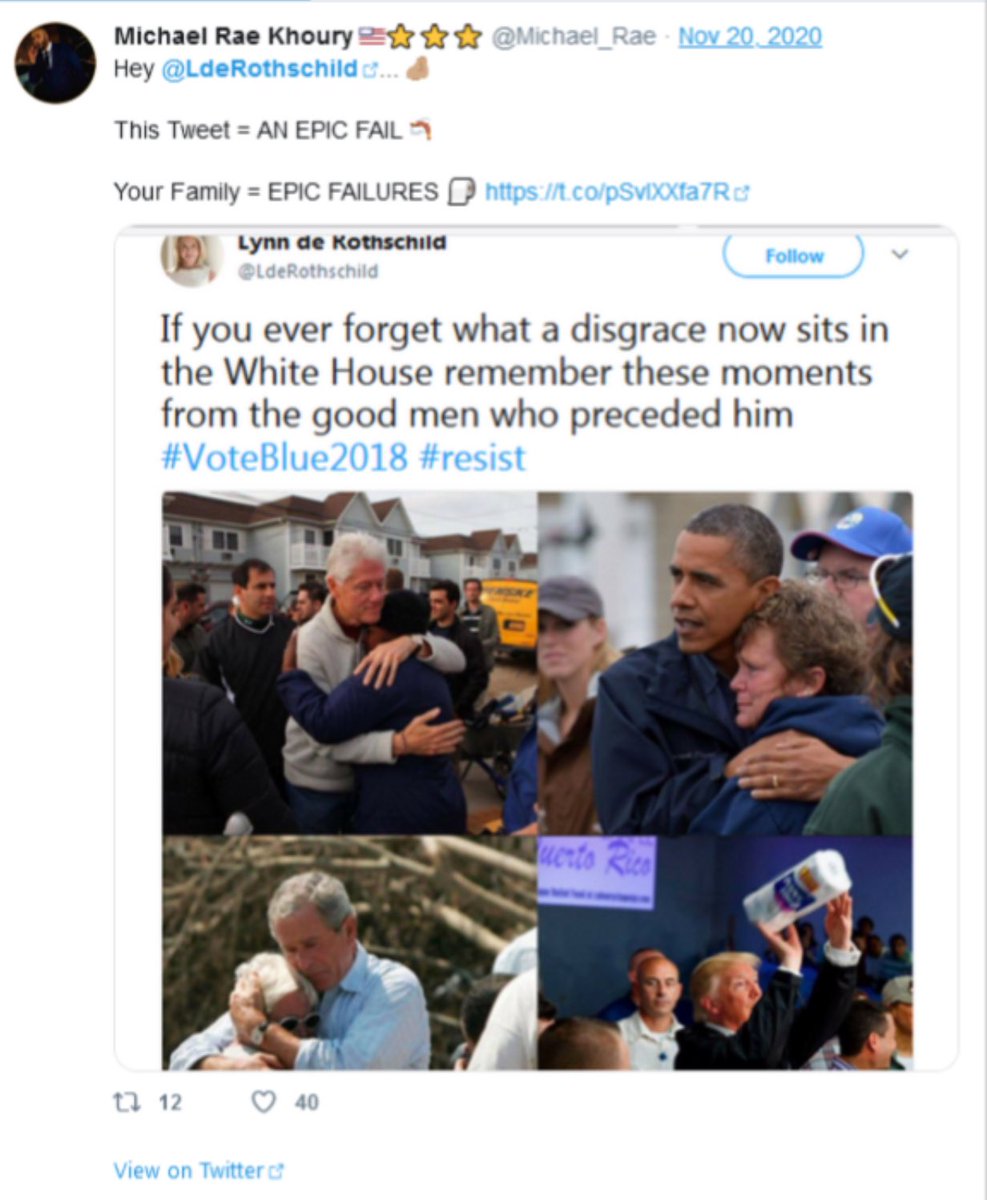Click the heart like icon showing 40
Screen dimensions: 987x1200
pos(263,1102)
